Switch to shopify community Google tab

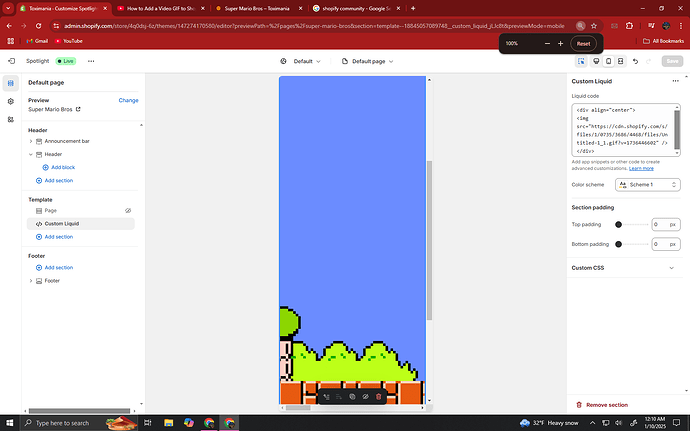tap(356, 8)
